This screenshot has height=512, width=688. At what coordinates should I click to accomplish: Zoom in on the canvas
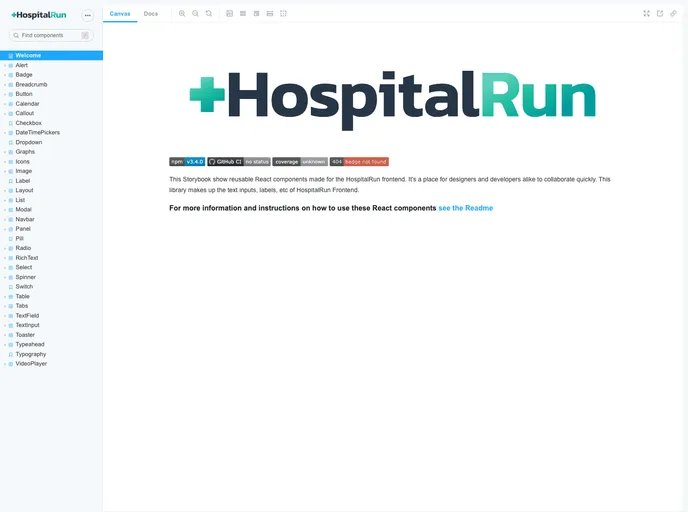182,14
